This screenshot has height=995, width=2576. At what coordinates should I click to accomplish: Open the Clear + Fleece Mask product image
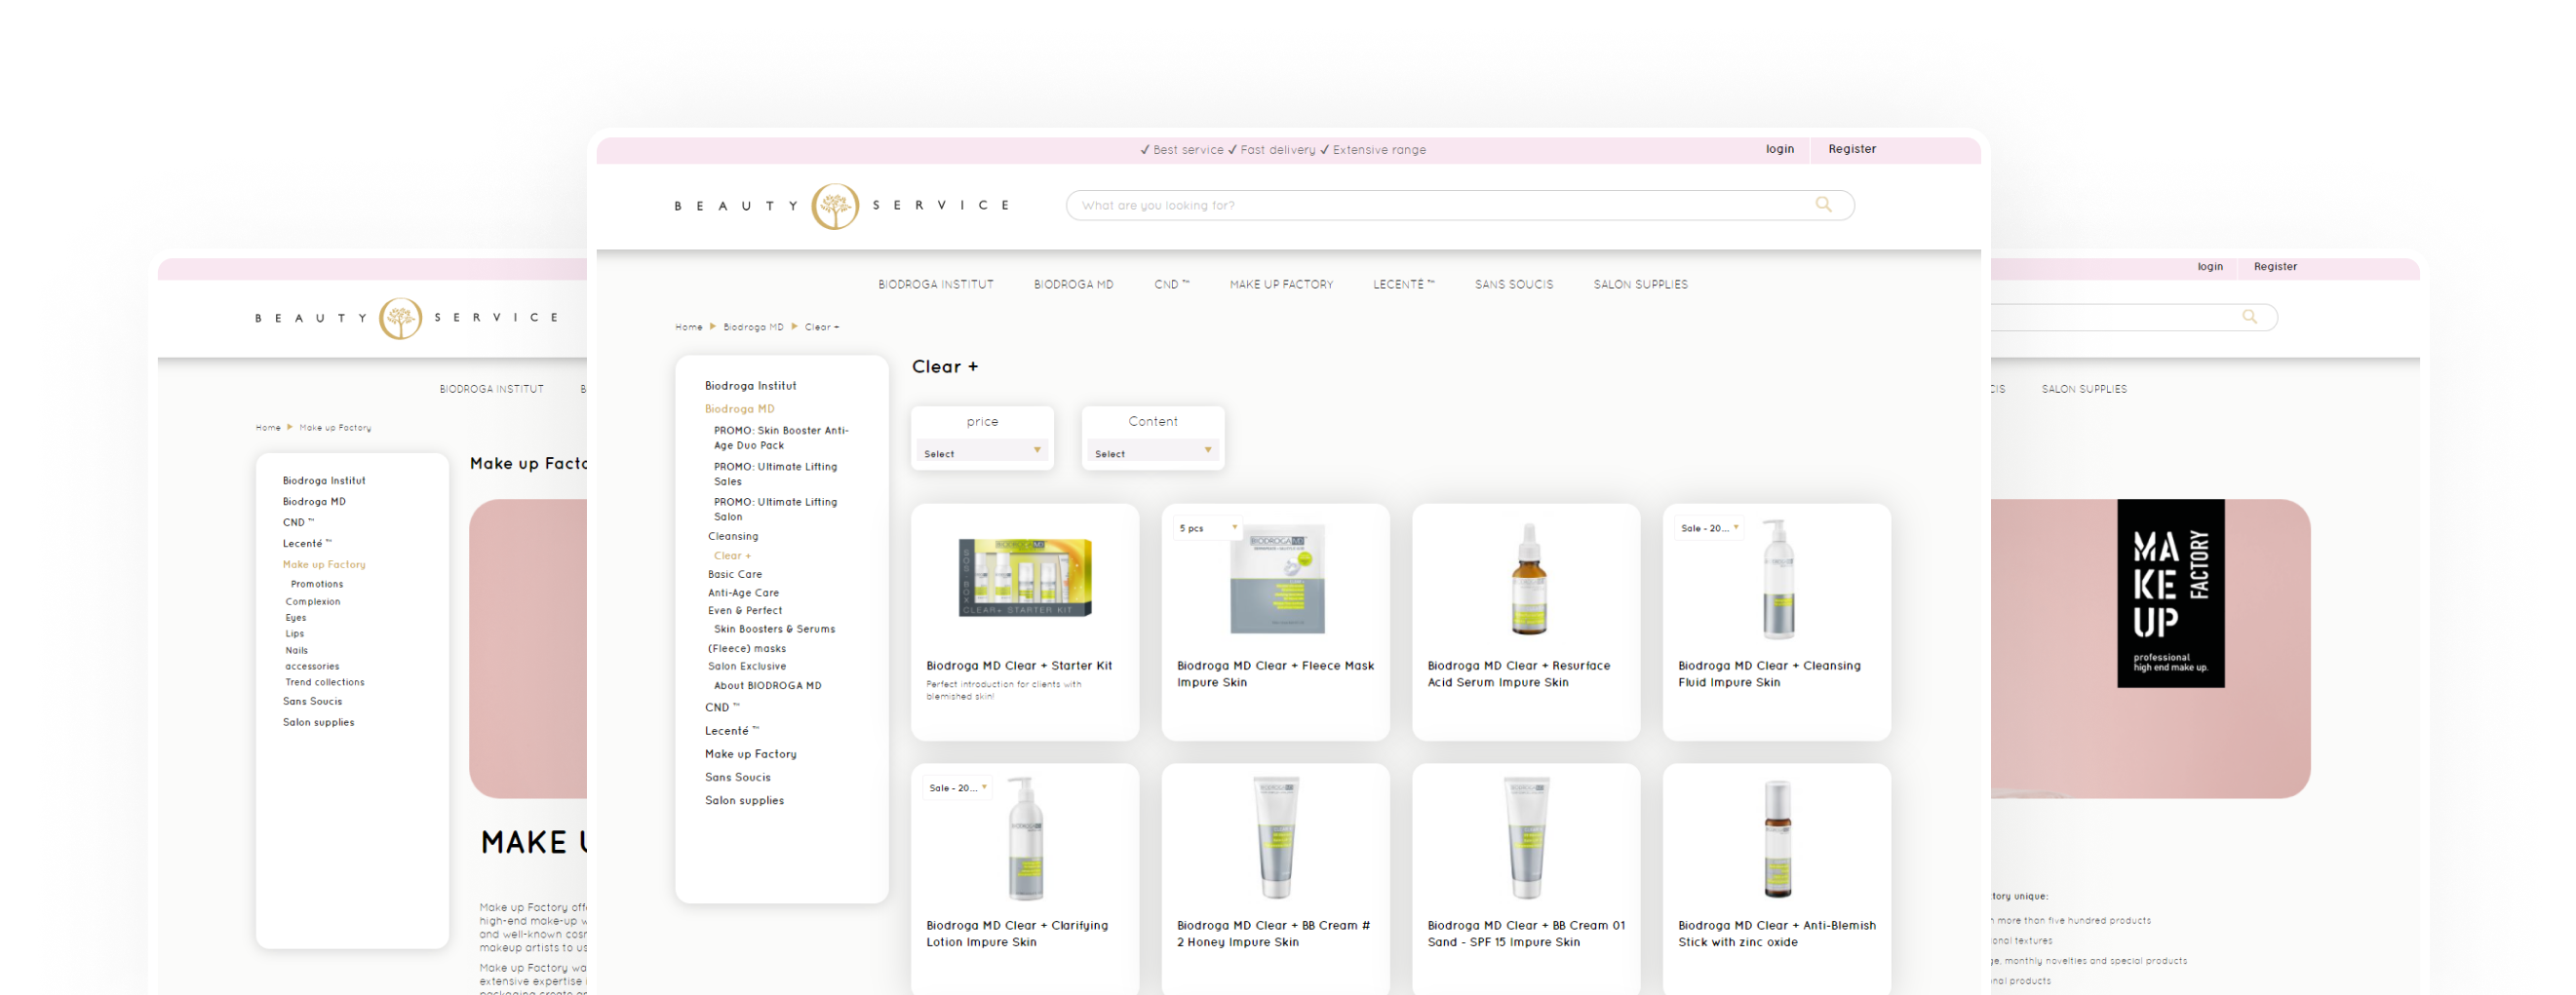click(1277, 578)
